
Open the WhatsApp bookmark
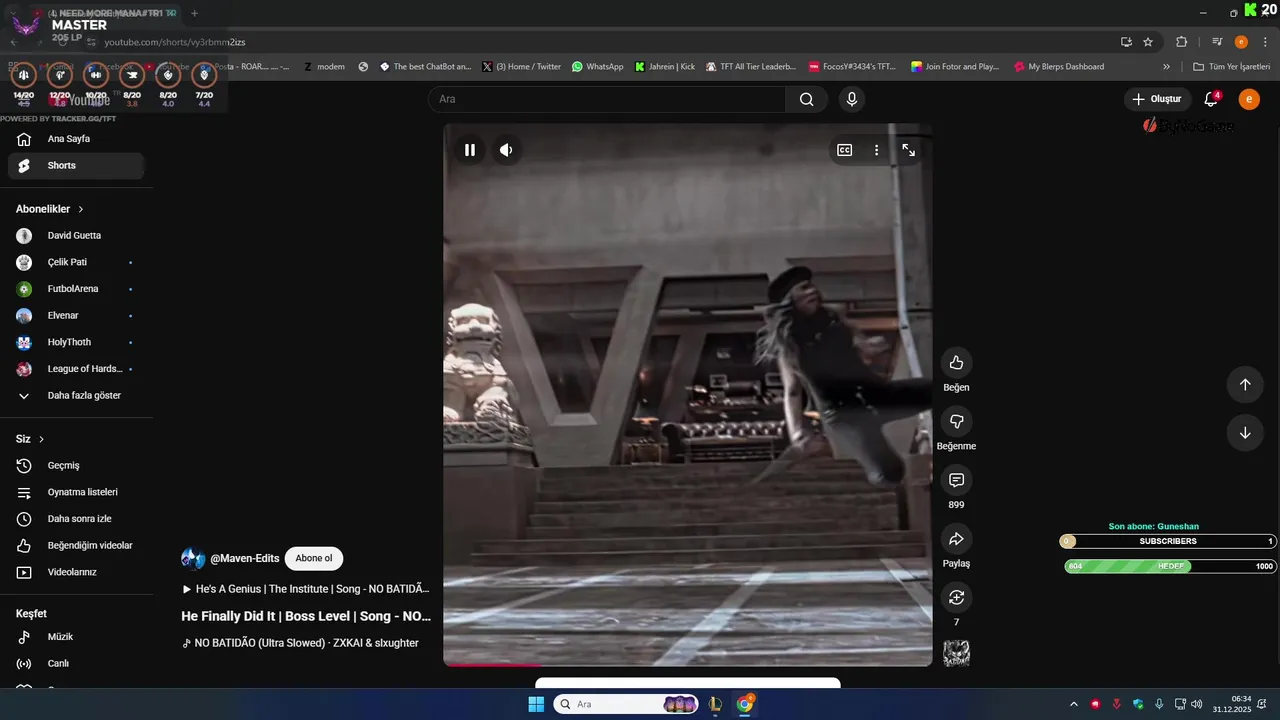[x=598, y=67]
